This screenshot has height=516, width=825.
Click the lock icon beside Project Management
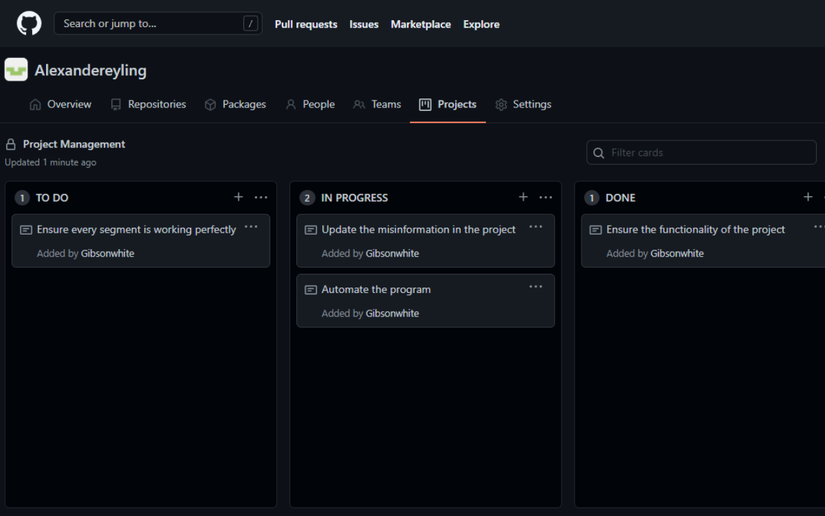point(11,144)
